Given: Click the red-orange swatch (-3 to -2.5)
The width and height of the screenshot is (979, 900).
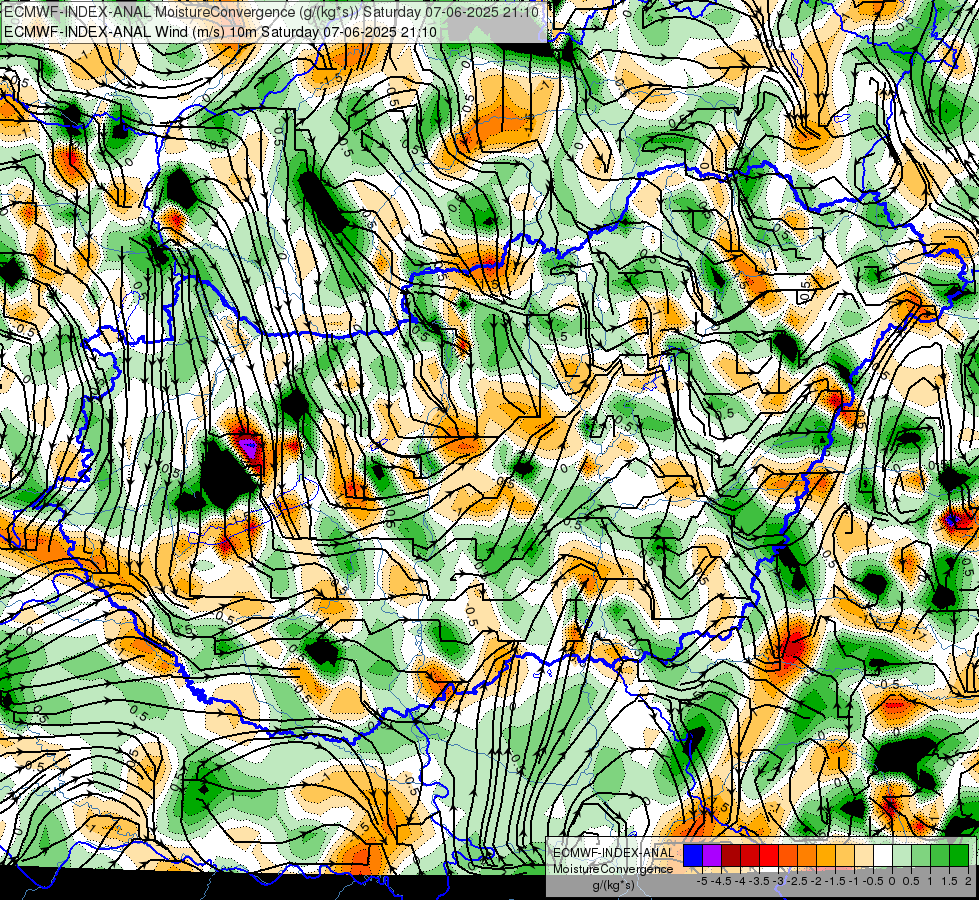Looking at the screenshot, I should point(788,856).
